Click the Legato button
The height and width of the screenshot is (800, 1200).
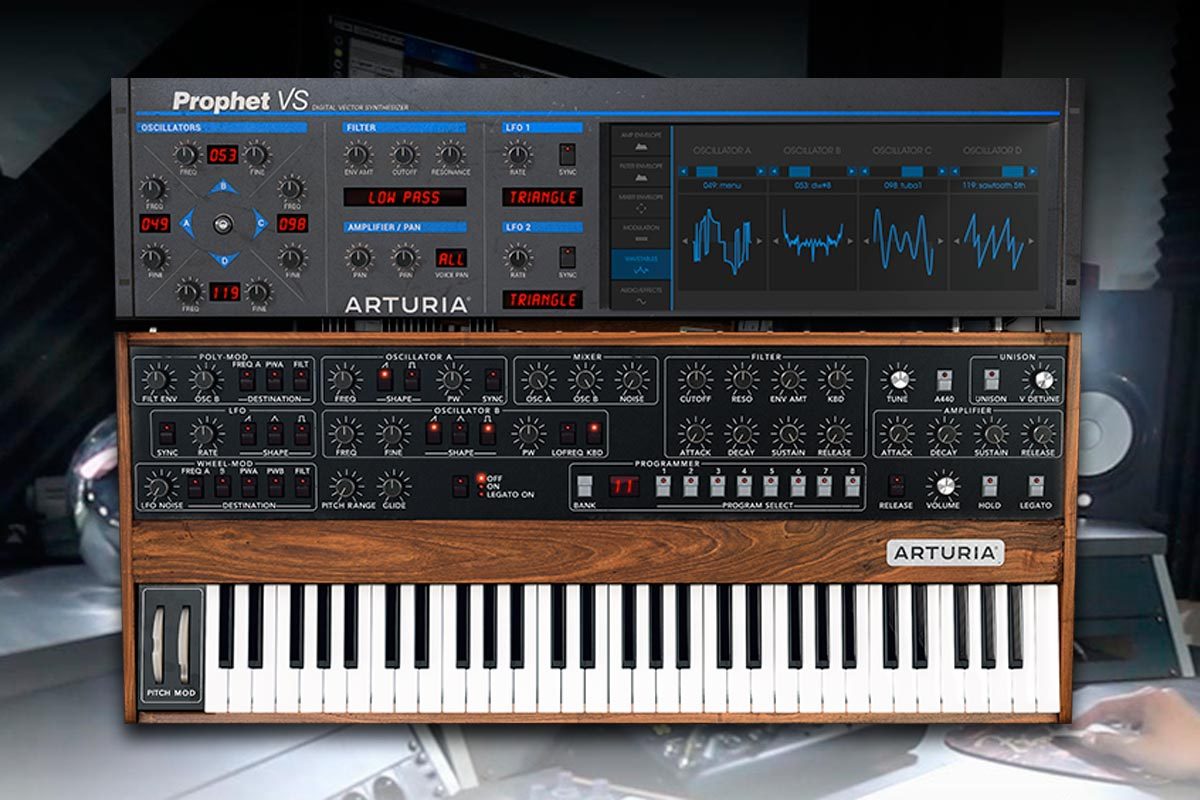[x=1037, y=486]
